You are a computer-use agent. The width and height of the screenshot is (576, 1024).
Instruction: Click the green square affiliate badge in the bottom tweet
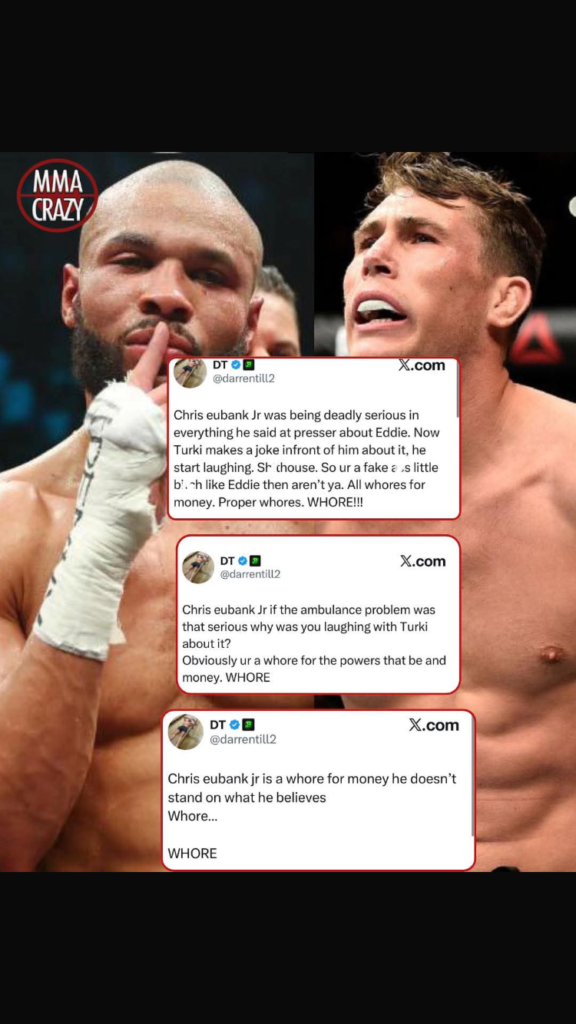(248, 724)
